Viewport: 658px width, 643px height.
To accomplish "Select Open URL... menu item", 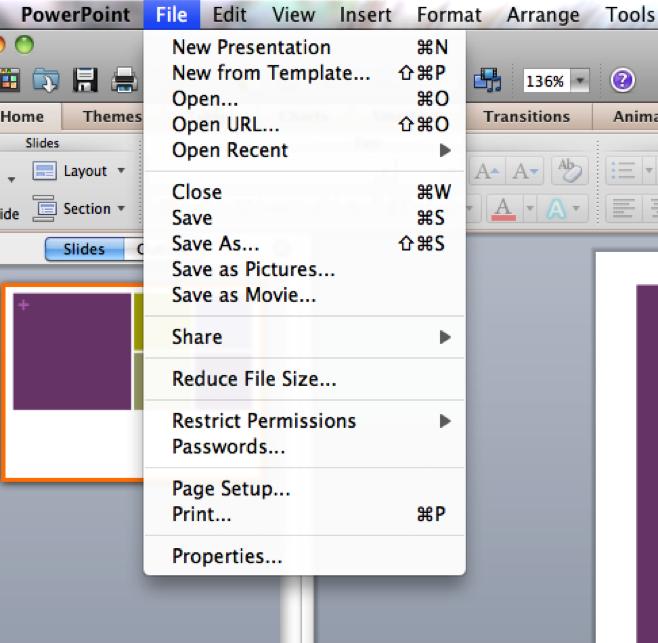I will coord(304,125).
